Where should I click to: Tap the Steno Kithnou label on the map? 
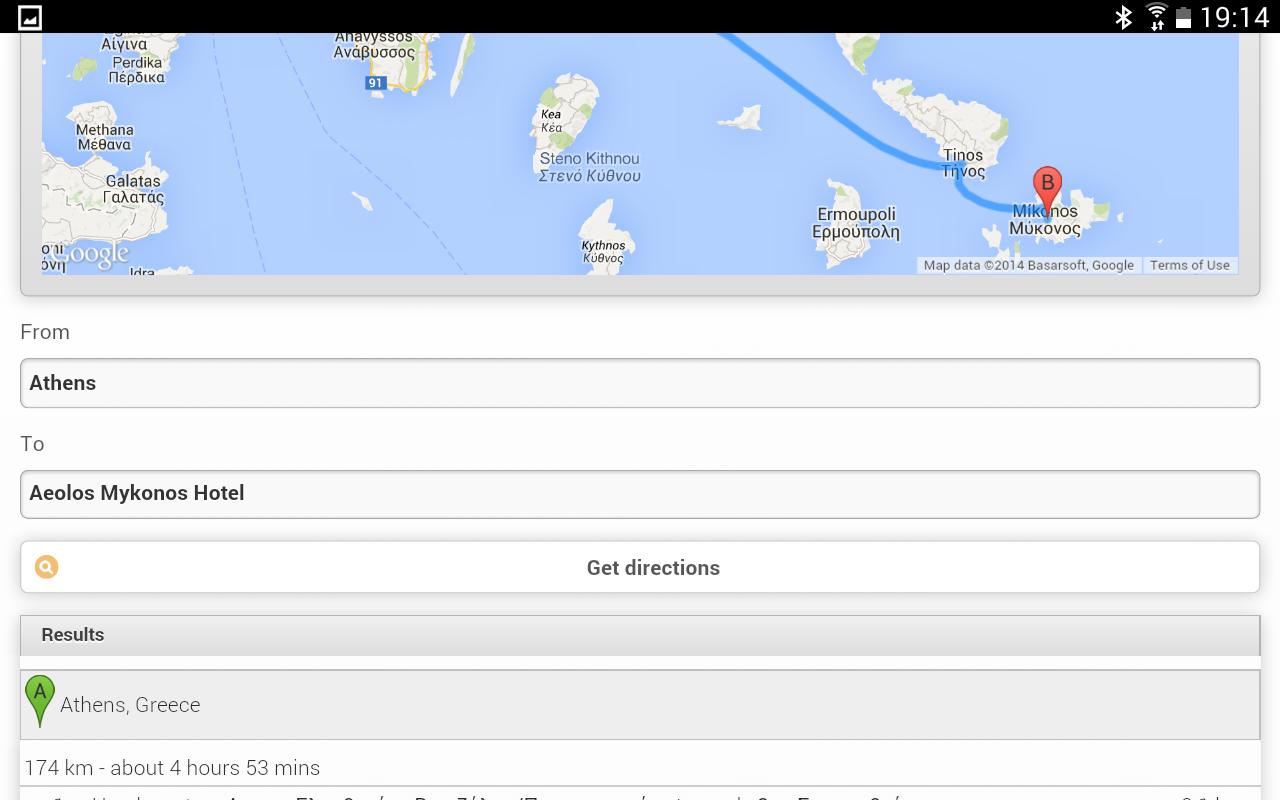(x=589, y=167)
